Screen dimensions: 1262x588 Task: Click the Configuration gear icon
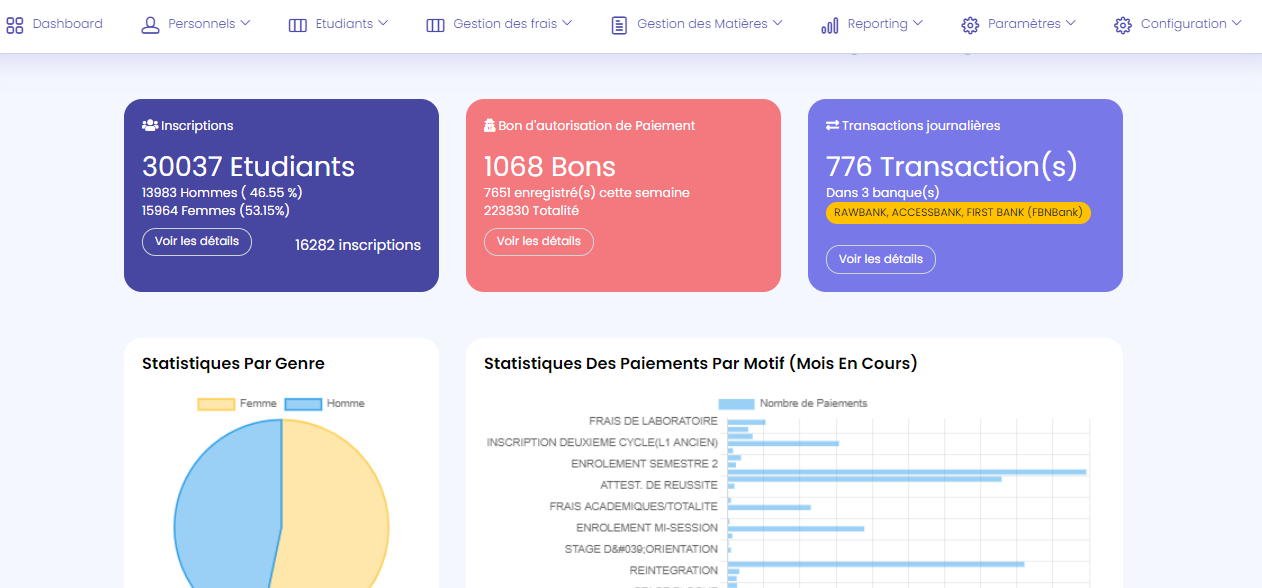tap(1123, 25)
